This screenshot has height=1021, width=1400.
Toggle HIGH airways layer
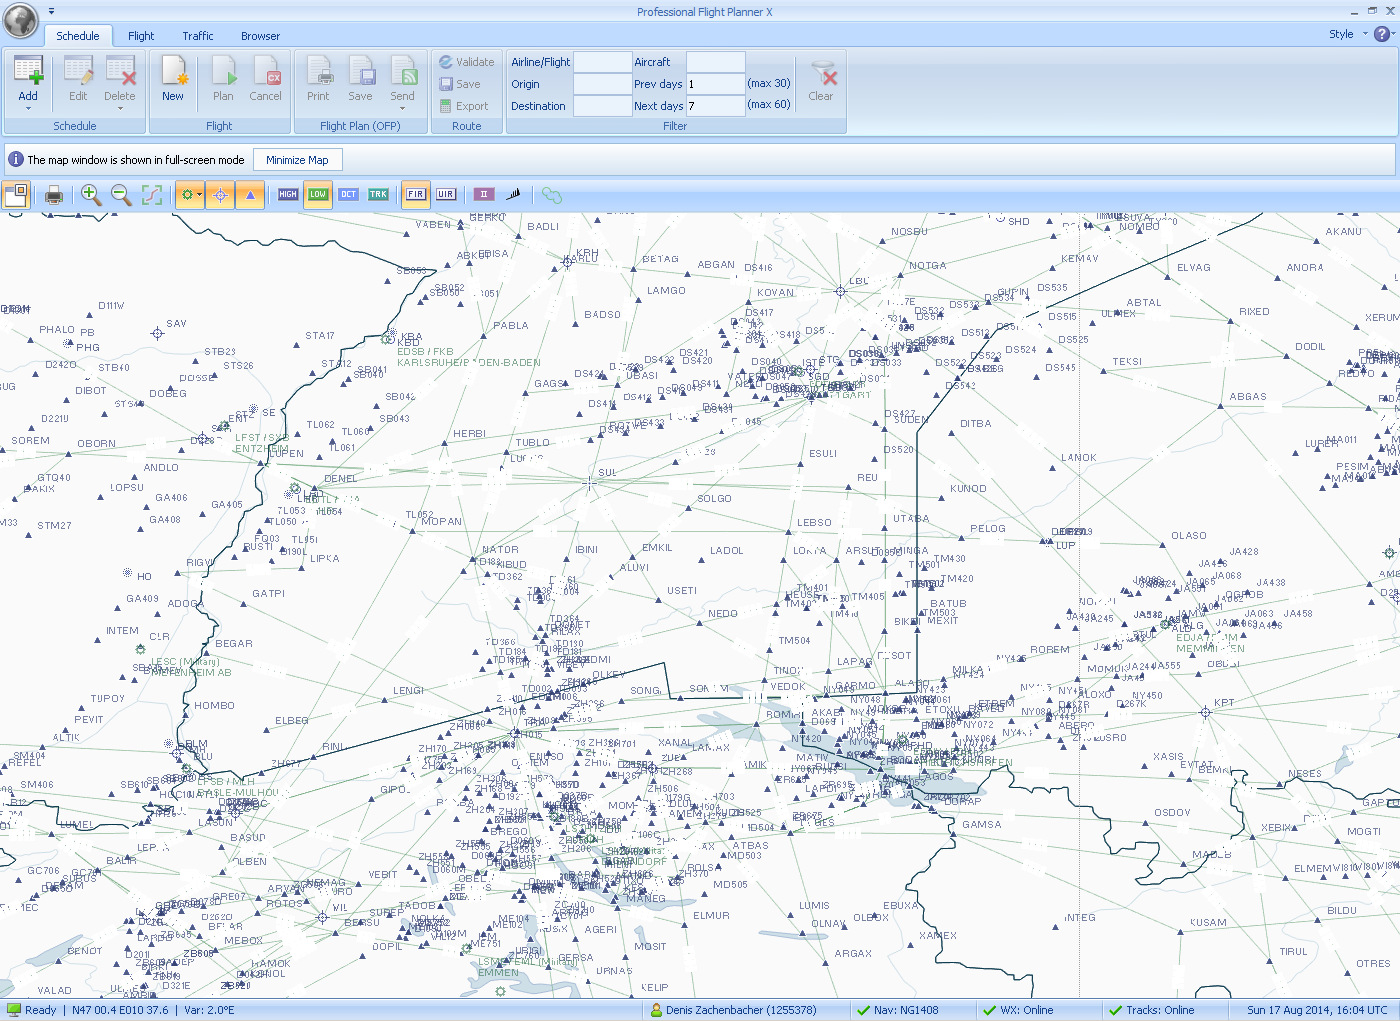[x=288, y=195]
